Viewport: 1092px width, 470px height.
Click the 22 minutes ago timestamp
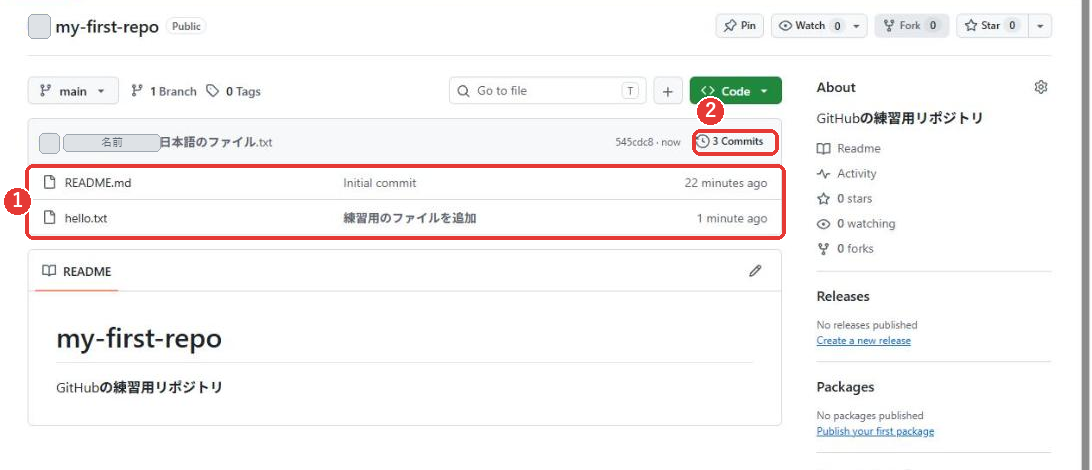[x=726, y=183]
